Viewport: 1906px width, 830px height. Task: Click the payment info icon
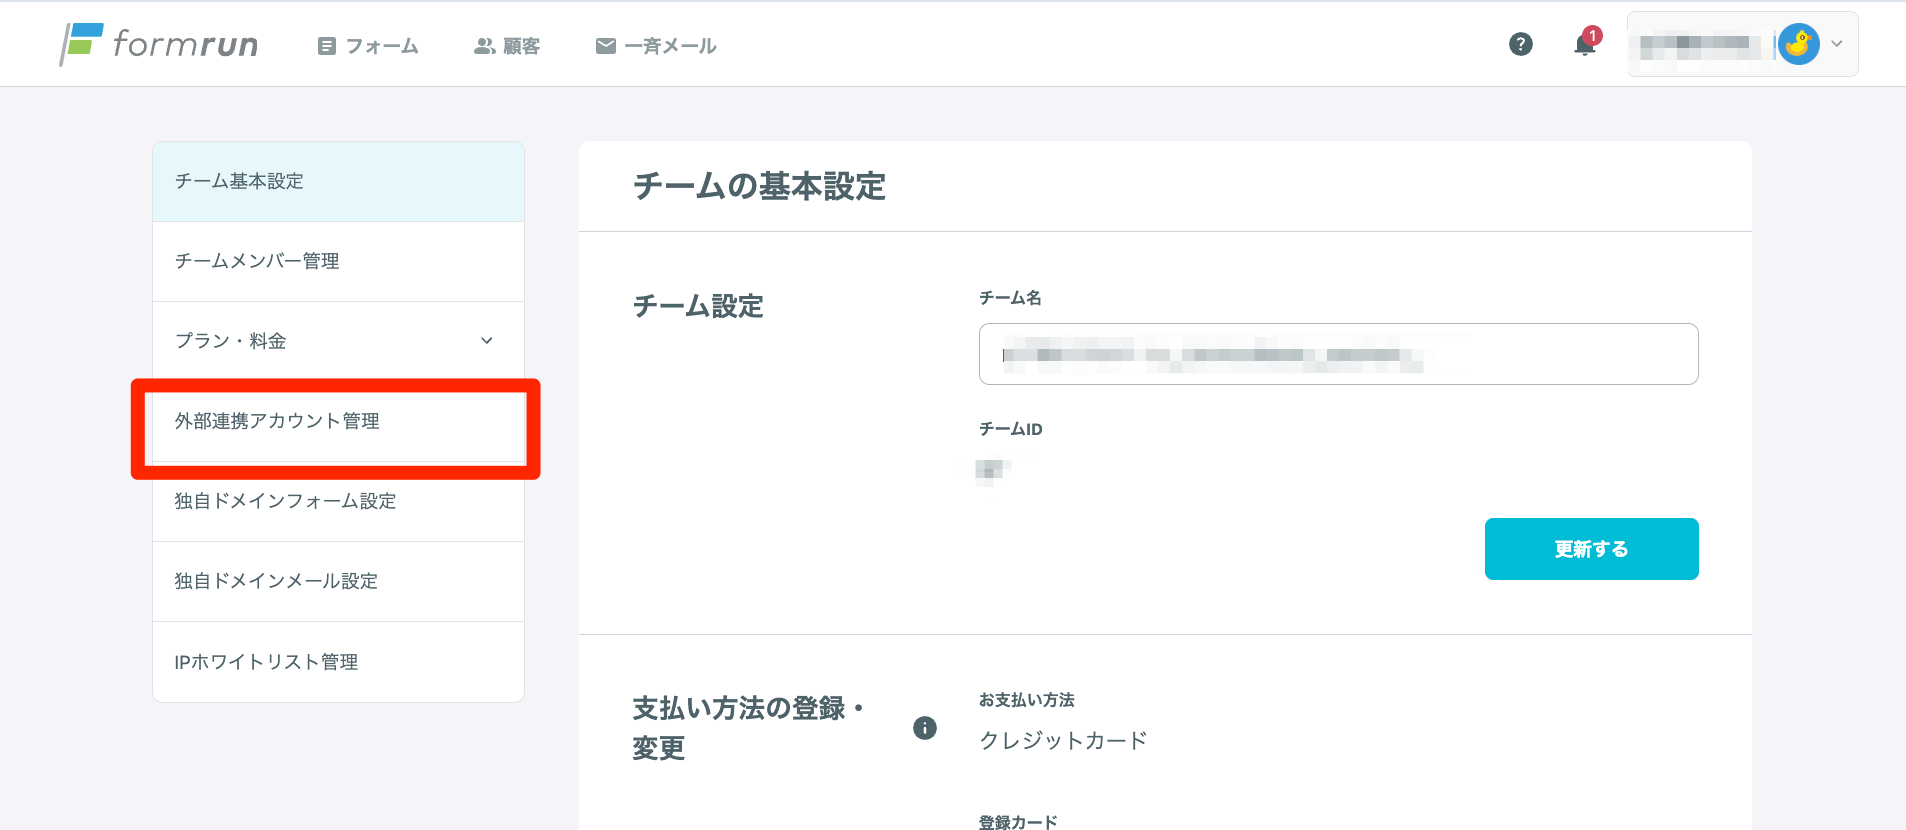coord(925,728)
